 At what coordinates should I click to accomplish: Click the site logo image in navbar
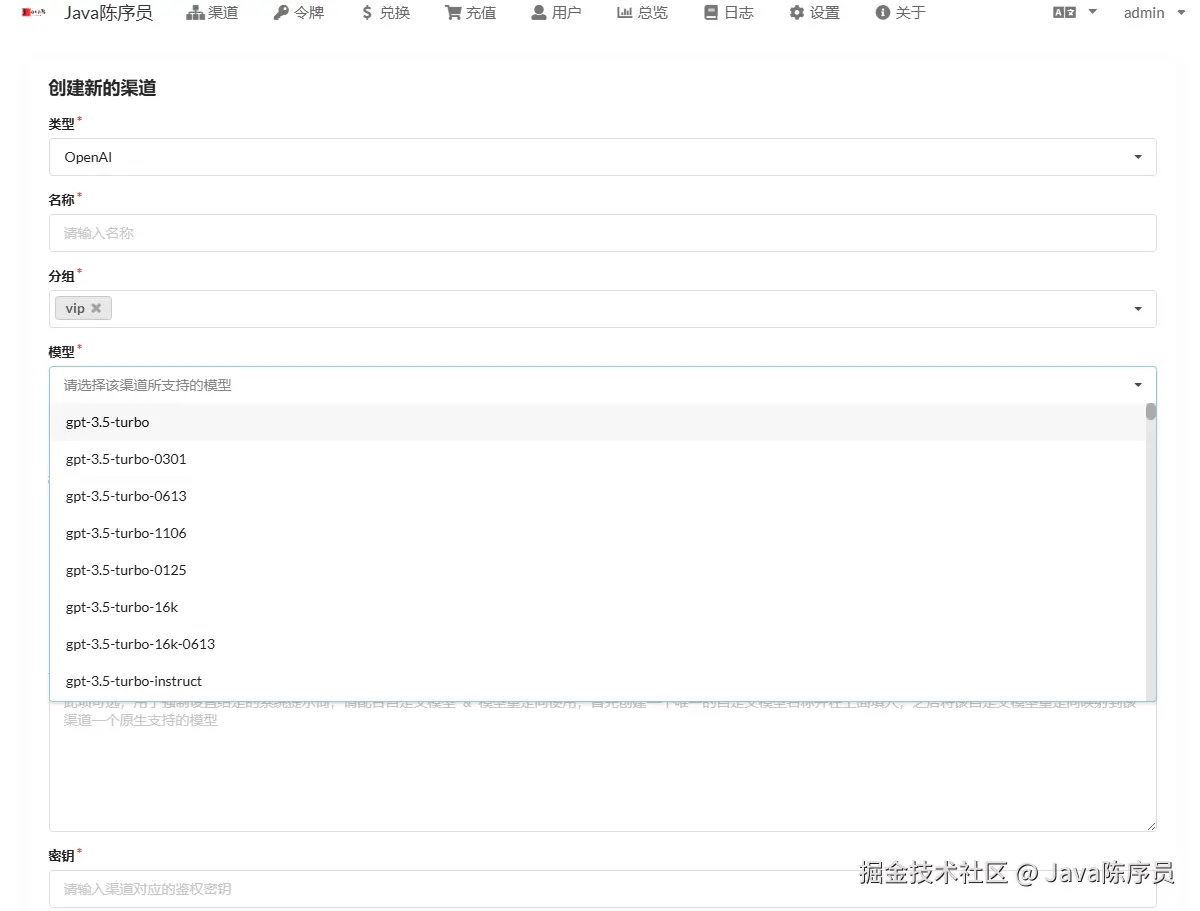34,12
